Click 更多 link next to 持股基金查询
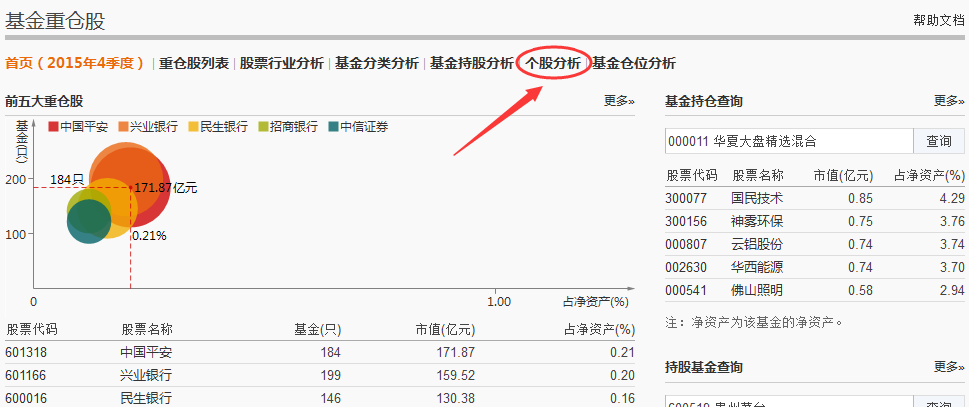 point(948,367)
